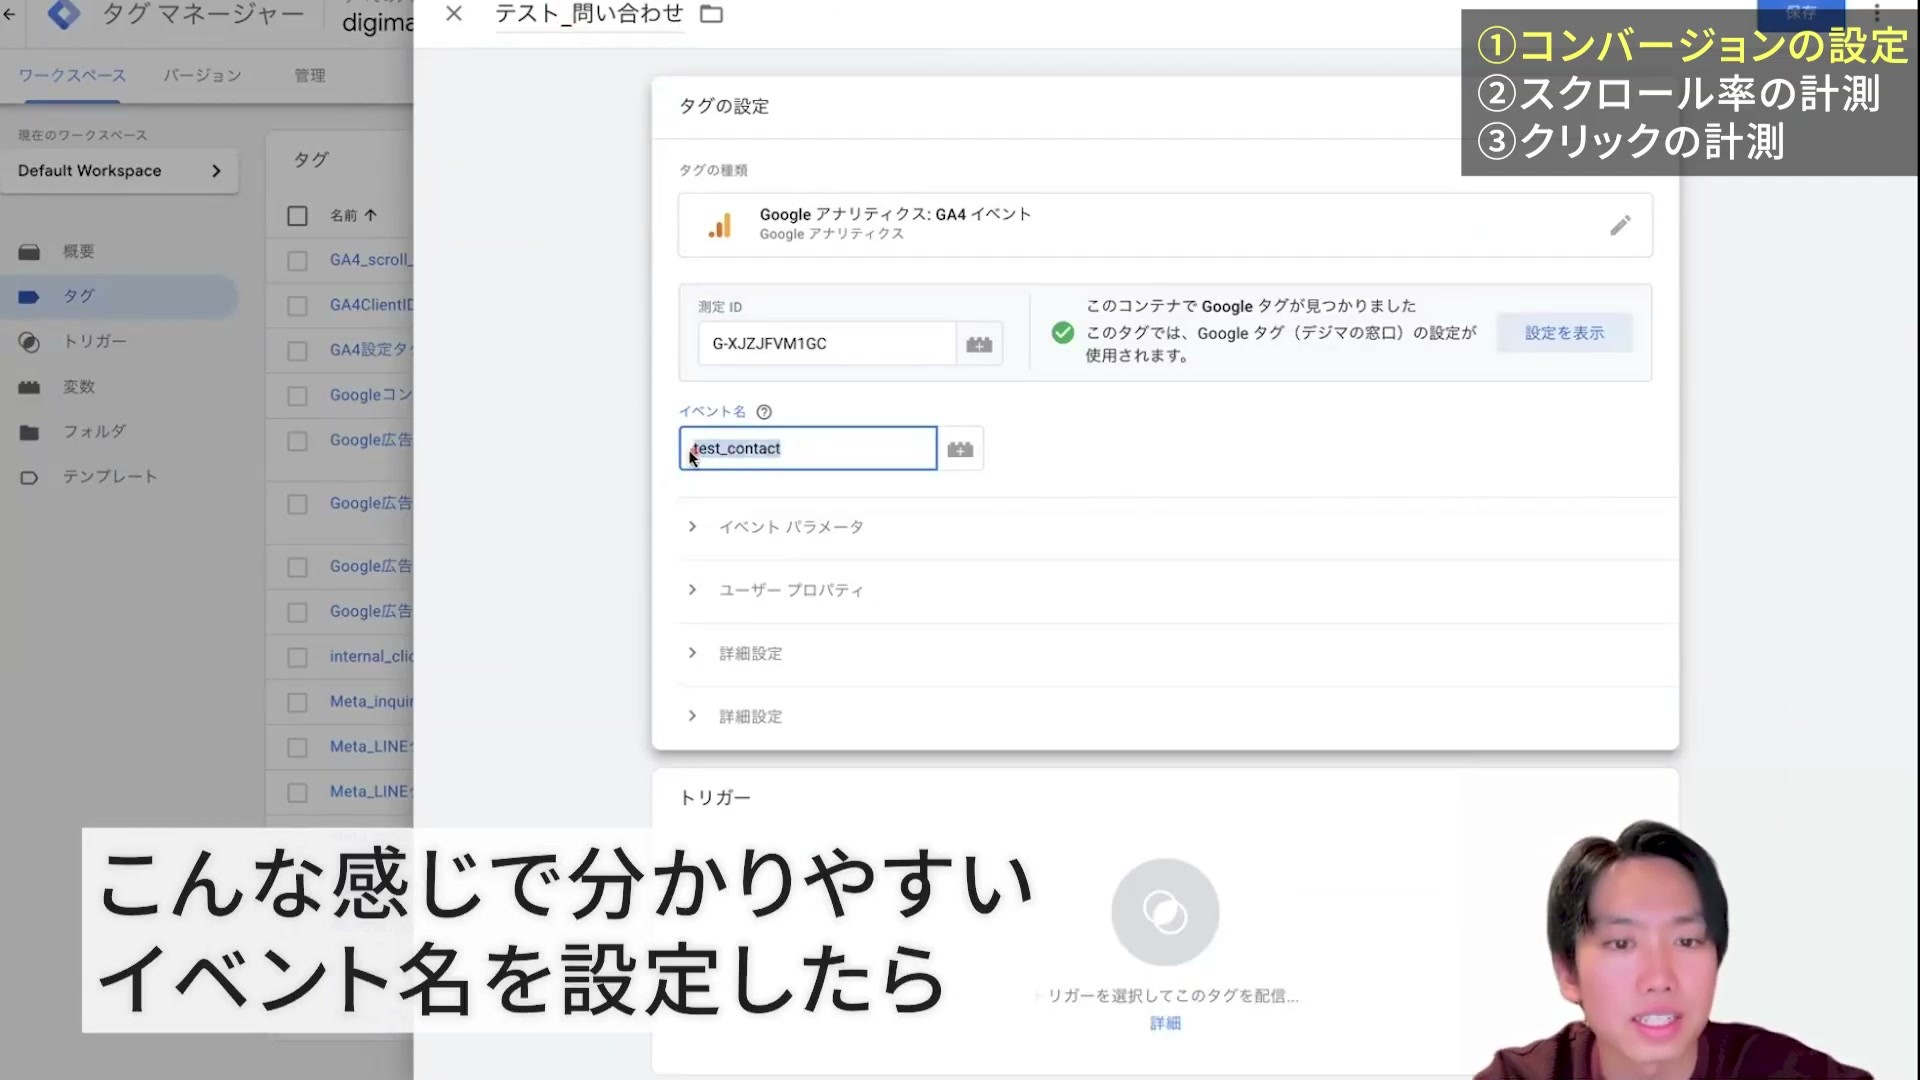1920x1080 pixels.
Task: Sort the tag list by 名前 column
Action: [353, 216]
